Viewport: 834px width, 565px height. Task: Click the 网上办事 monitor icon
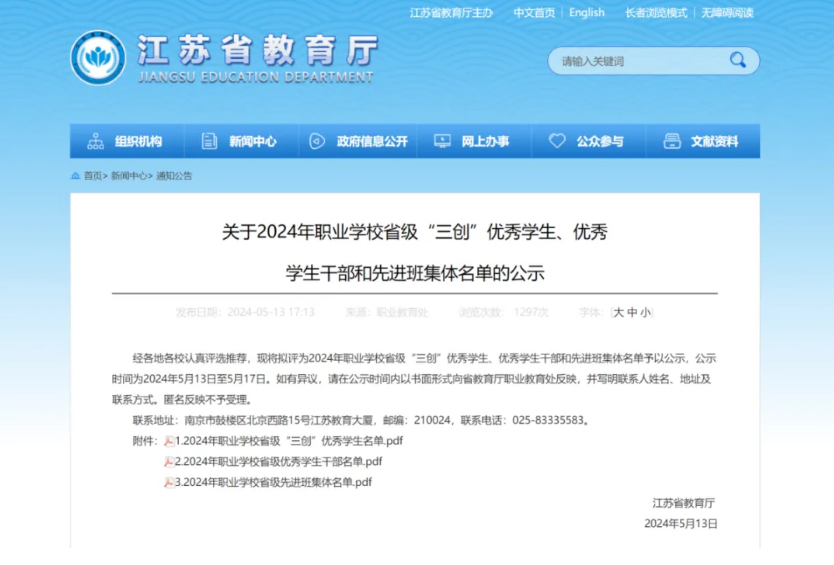(441, 141)
